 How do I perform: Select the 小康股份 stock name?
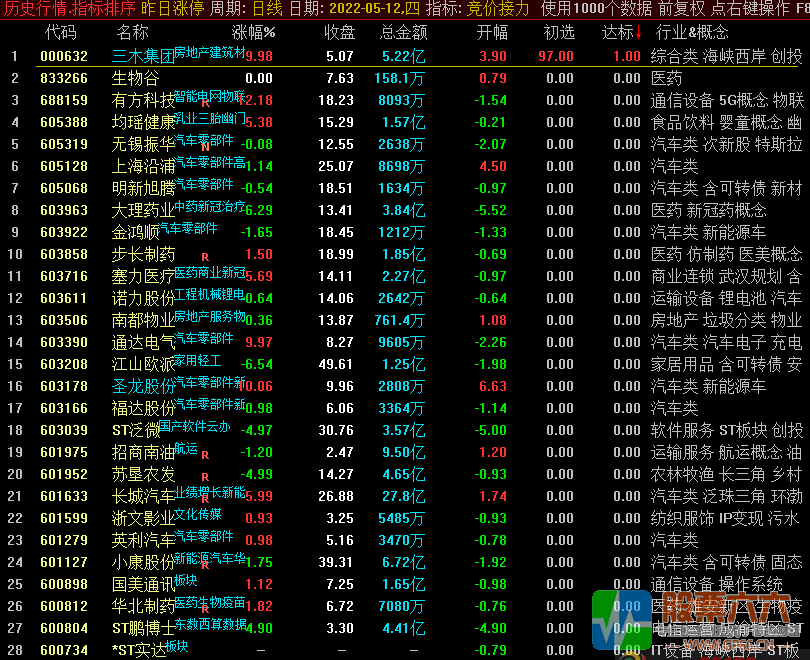pos(143,562)
